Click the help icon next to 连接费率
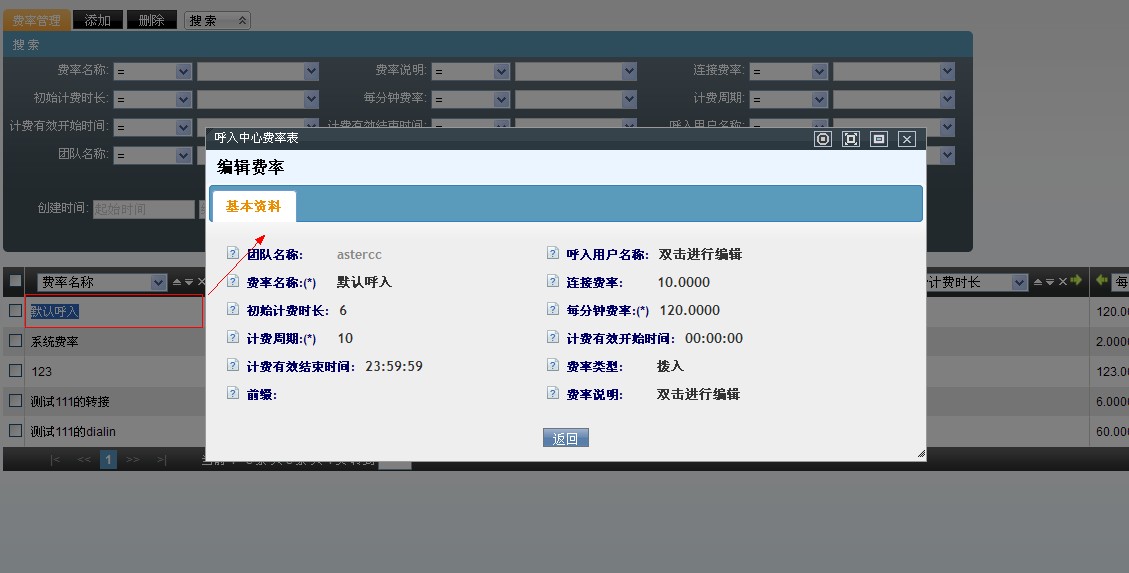 point(553,282)
